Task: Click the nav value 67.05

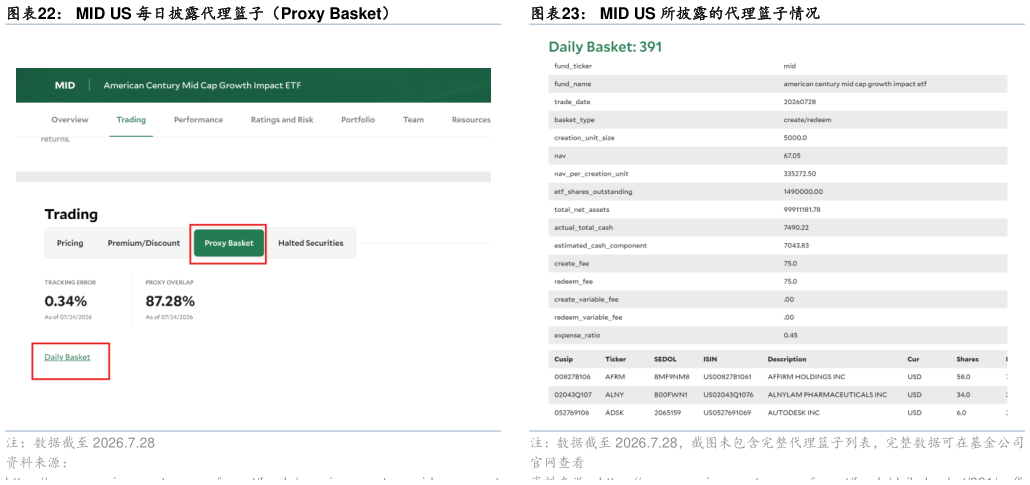Action: pyautogui.click(x=792, y=156)
